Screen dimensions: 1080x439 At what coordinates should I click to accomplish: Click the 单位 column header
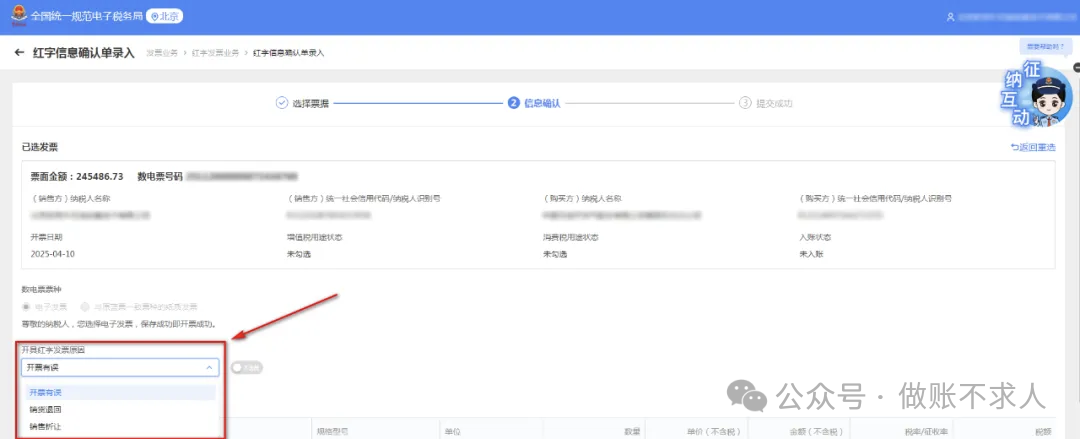[452, 431]
